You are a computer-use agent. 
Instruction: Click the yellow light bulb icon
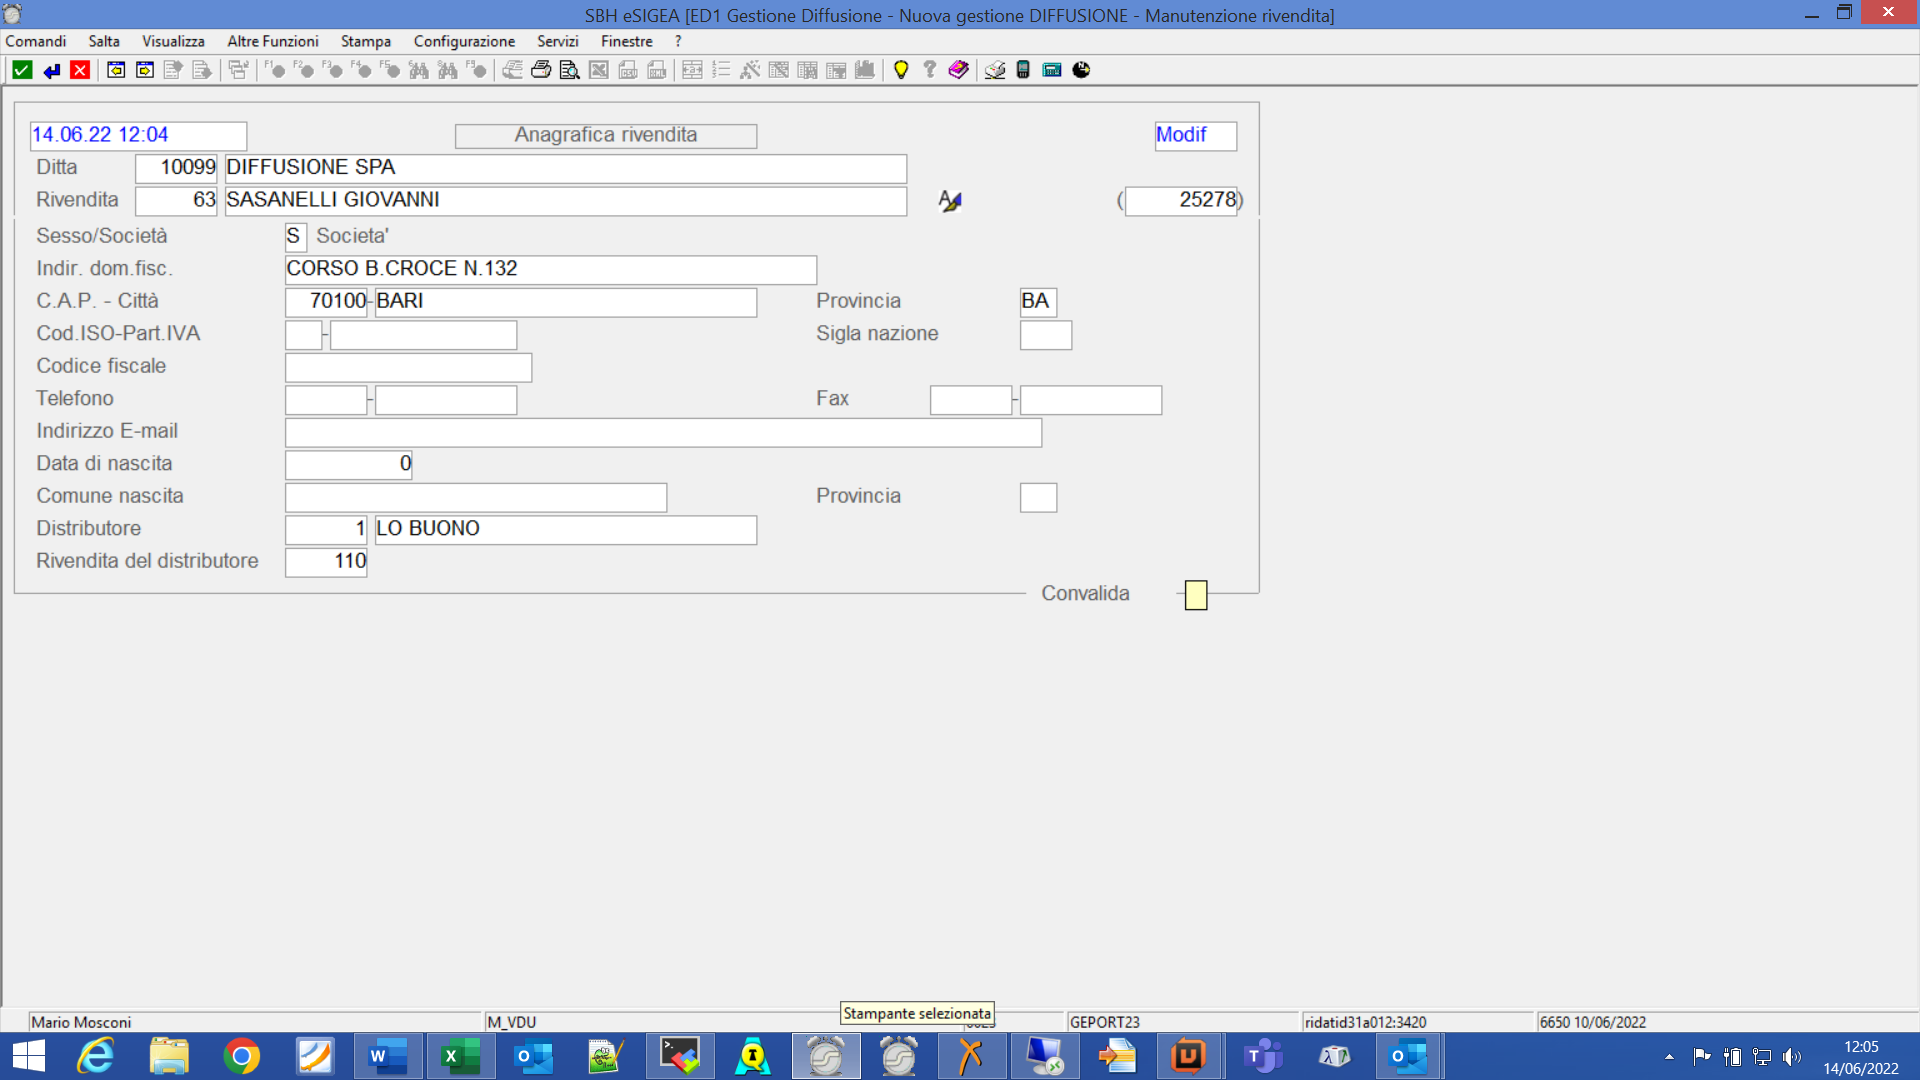(901, 70)
